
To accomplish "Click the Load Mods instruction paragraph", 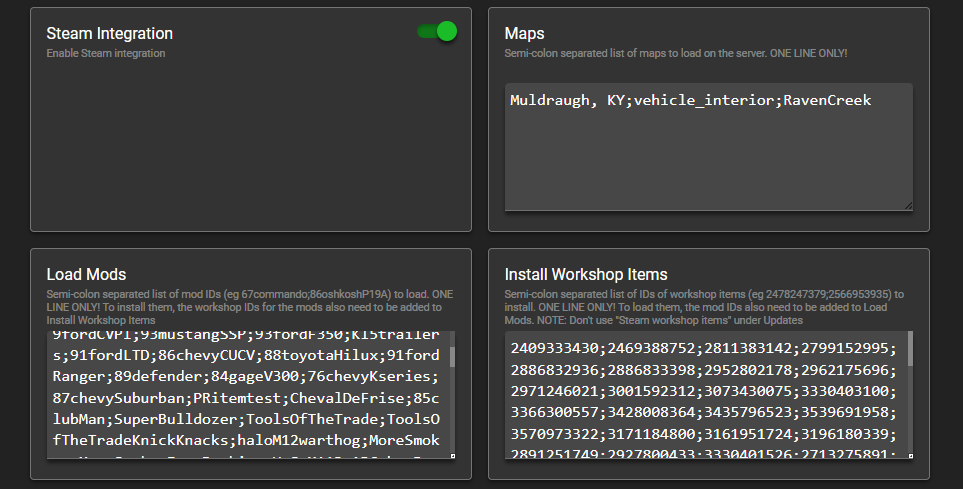I will [250, 307].
